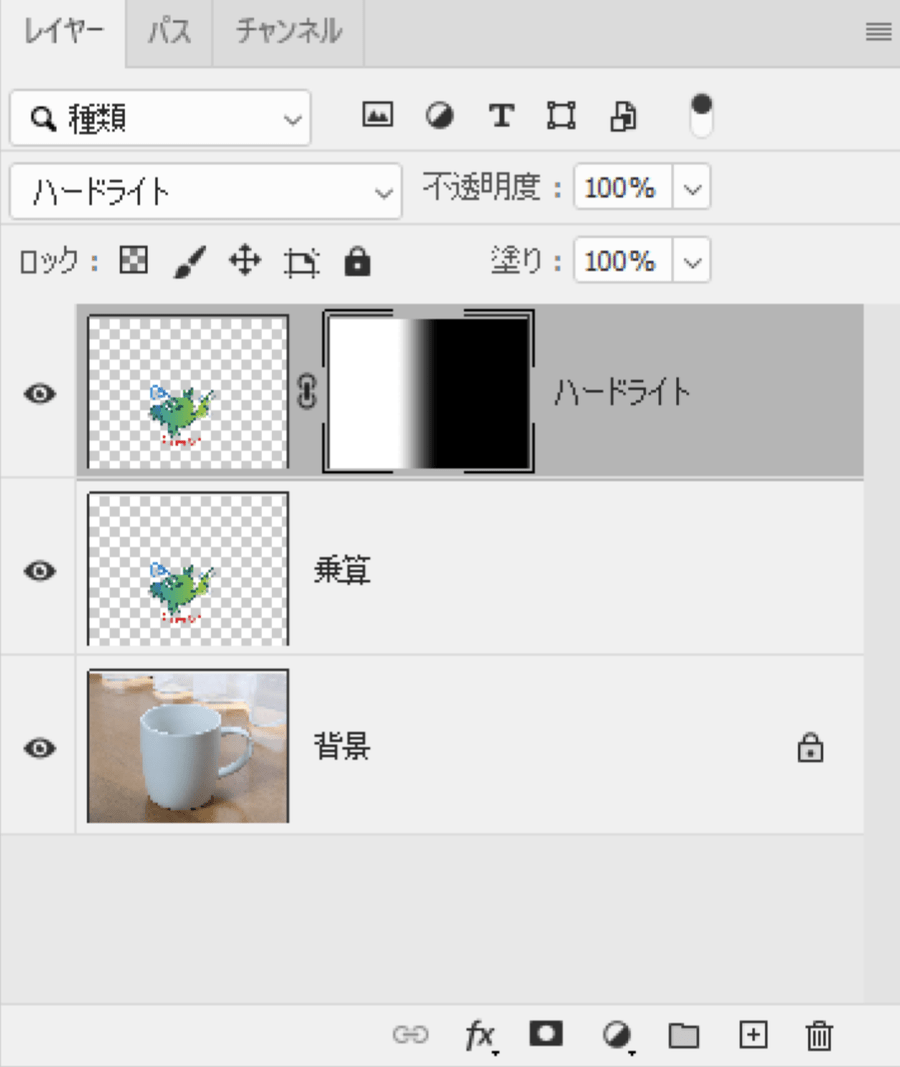This screenshot has width=900, height=1067.
Task: Click the 不透明度 100% value field
Action: click(622, 187)
